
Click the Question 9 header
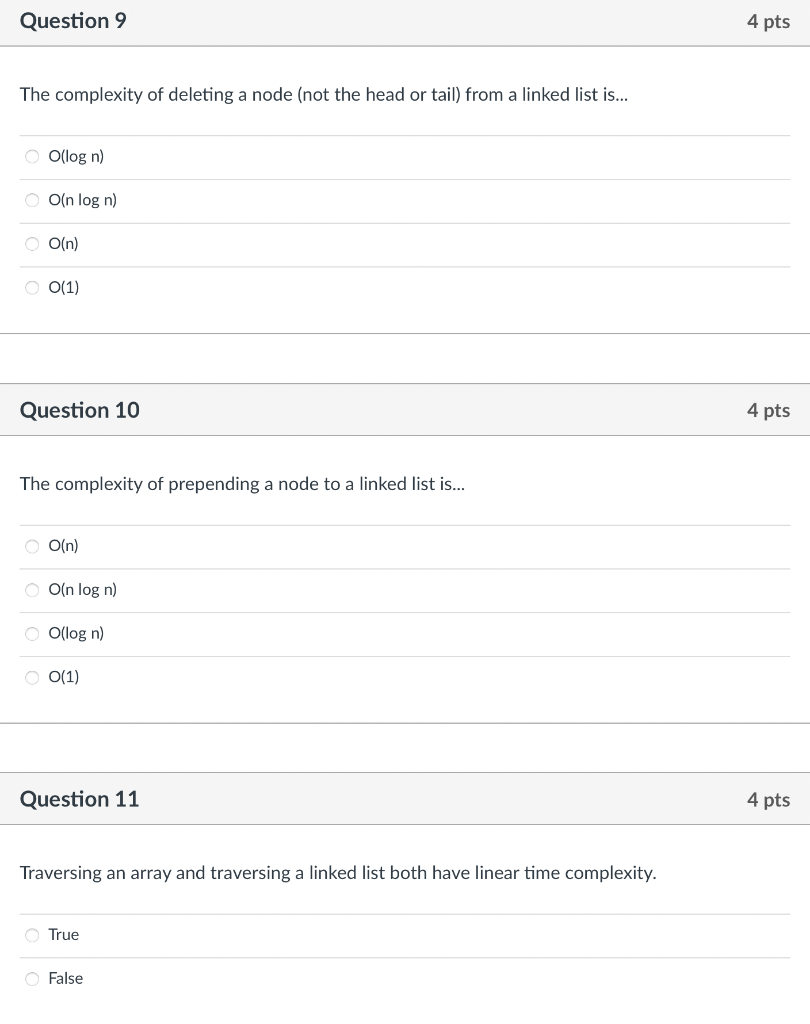coord(73,21)
